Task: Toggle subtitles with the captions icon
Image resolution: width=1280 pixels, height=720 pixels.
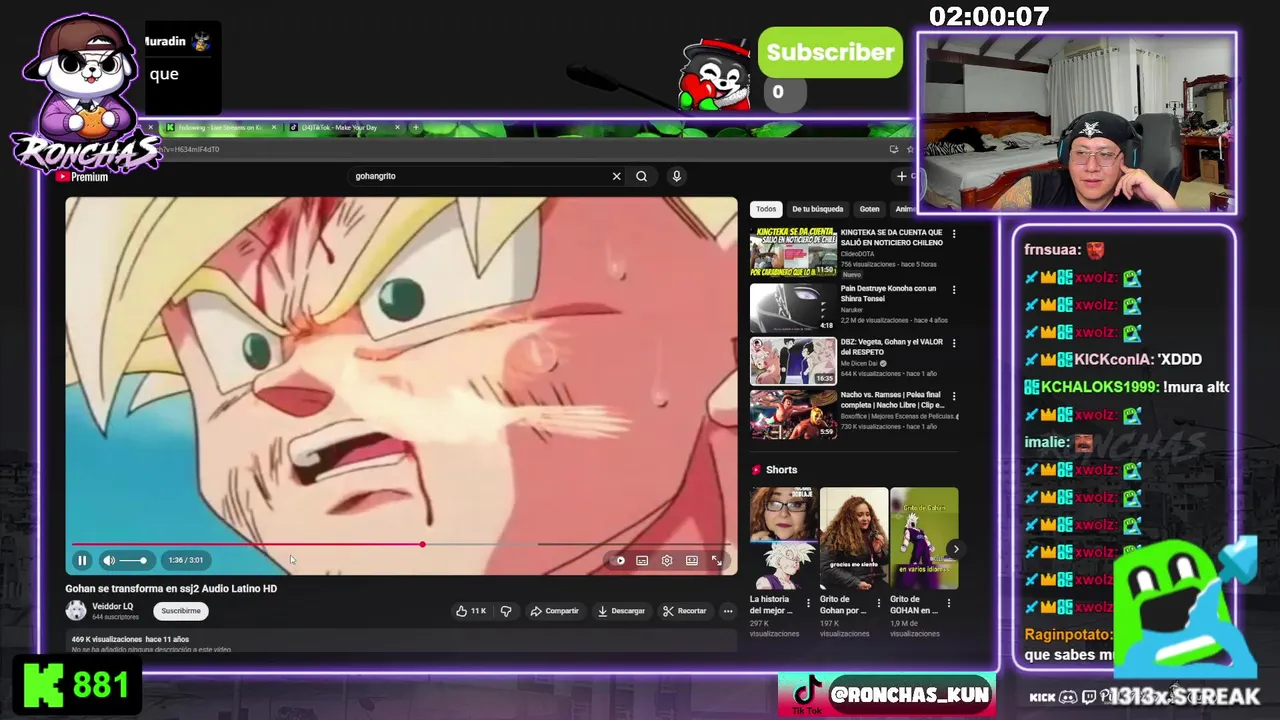Action: [642, 560]
